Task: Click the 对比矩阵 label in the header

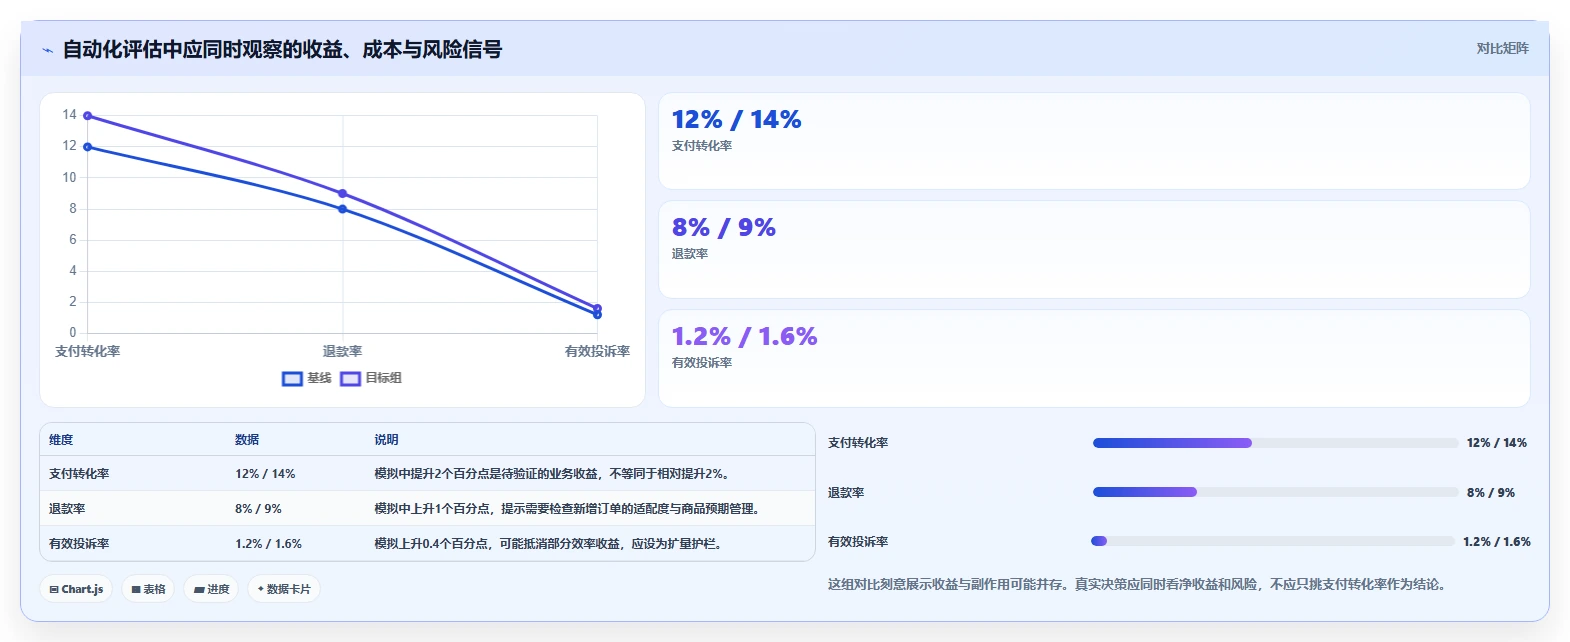Action: pos(1502,48)
